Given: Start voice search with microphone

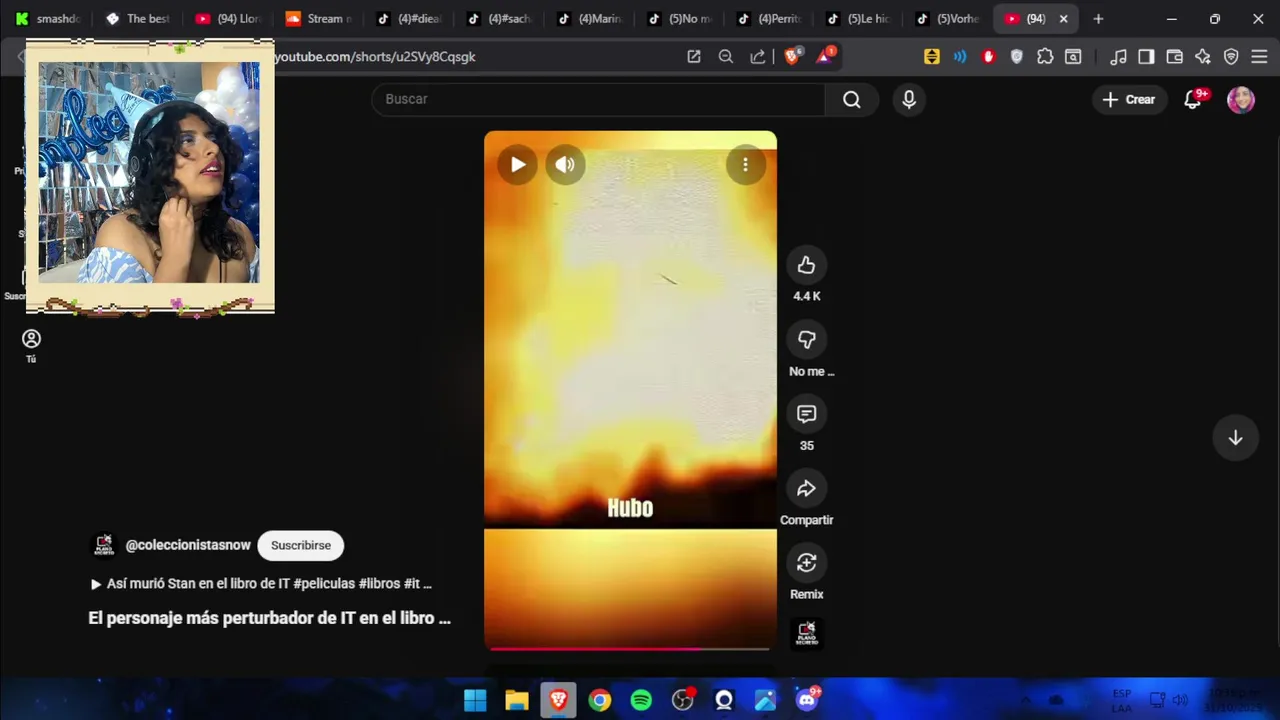Looking at the screenshot, I should coord(908,99).
